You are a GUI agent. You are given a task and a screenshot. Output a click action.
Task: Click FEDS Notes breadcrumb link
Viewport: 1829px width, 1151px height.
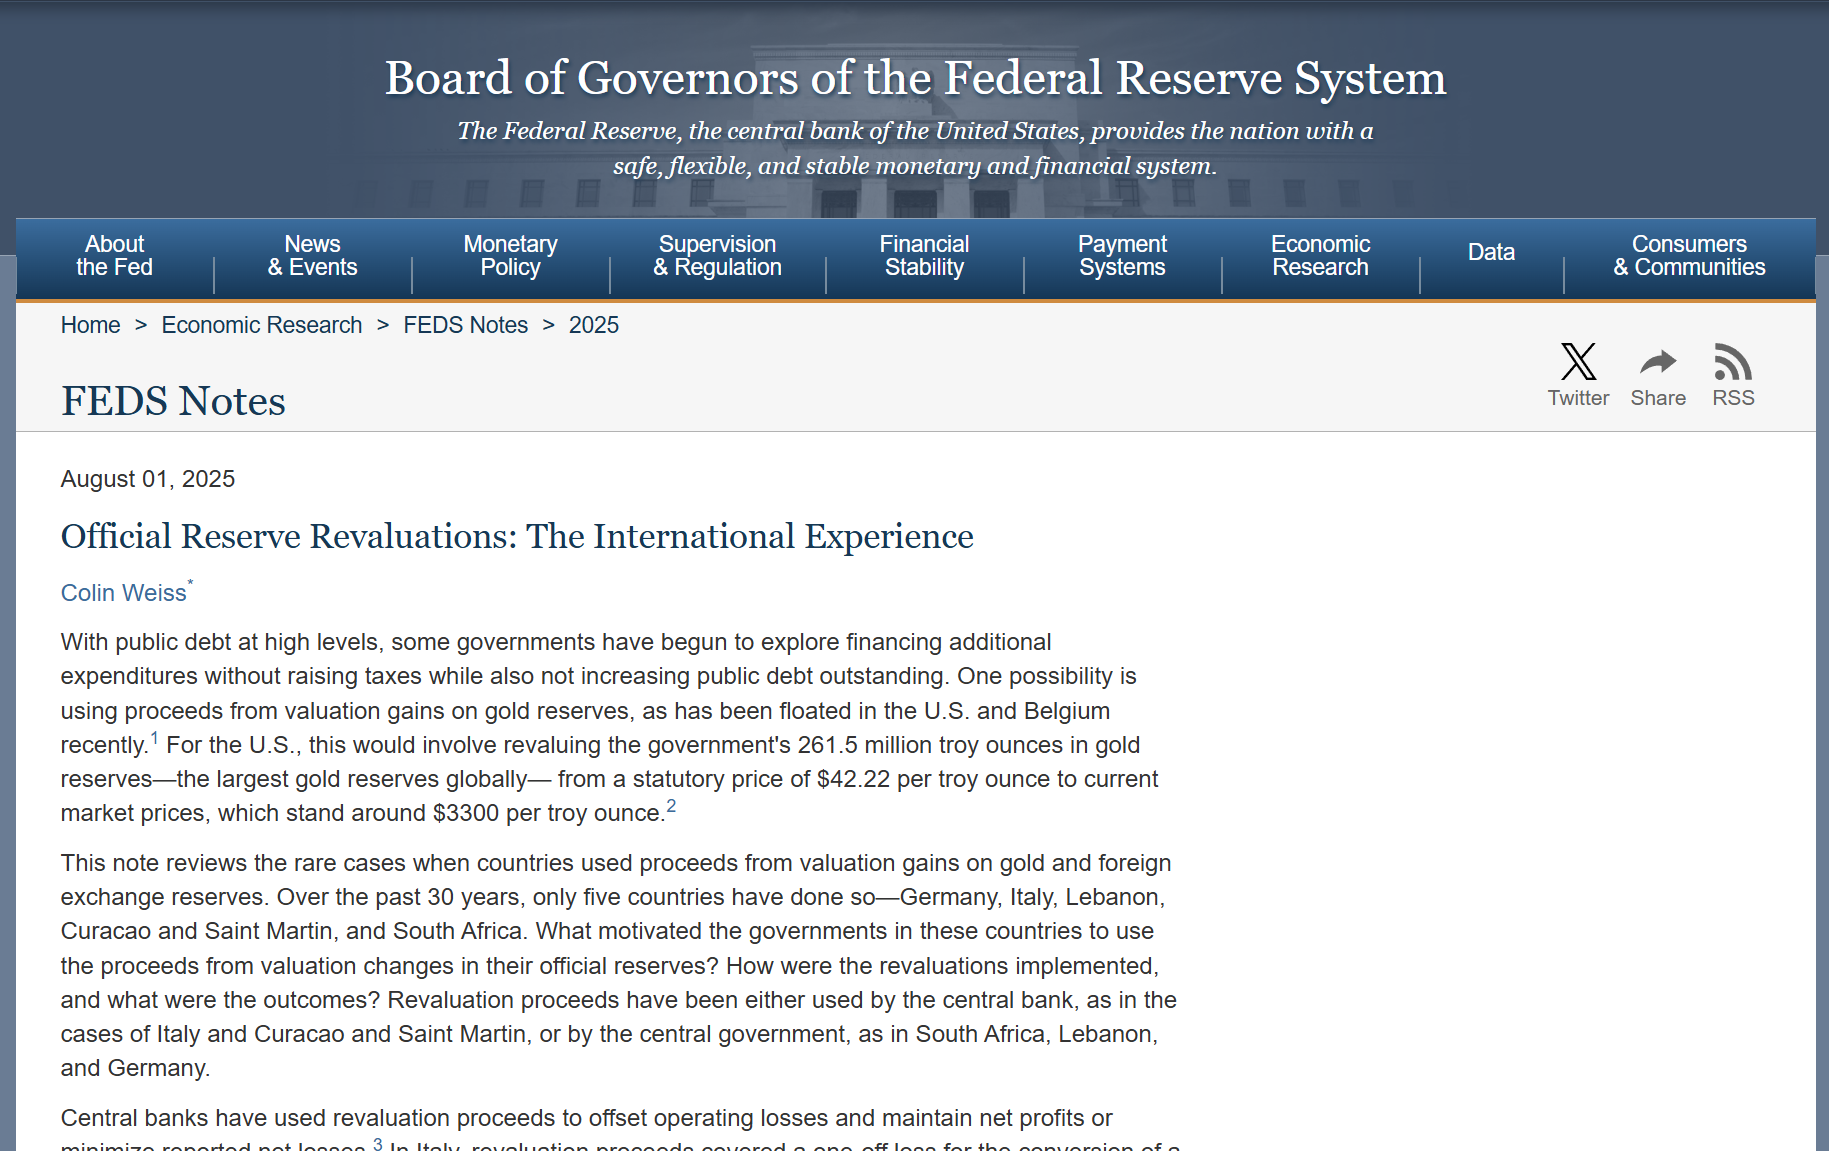click(x=465, y=325)
